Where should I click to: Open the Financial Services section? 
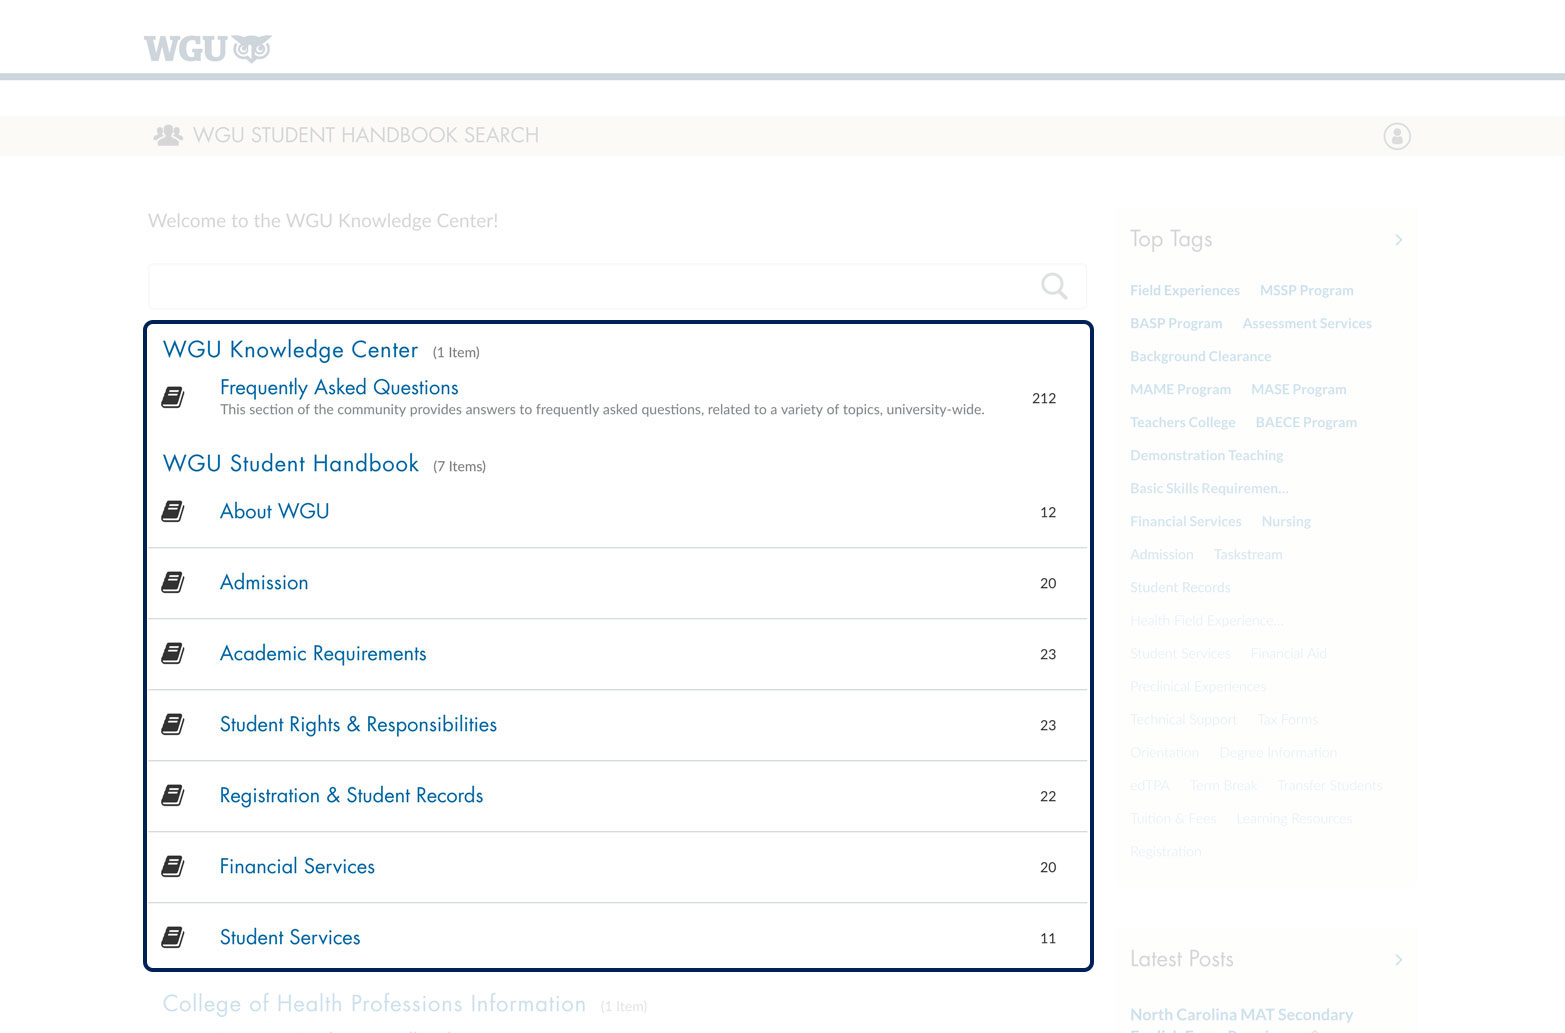coord(297,866)
